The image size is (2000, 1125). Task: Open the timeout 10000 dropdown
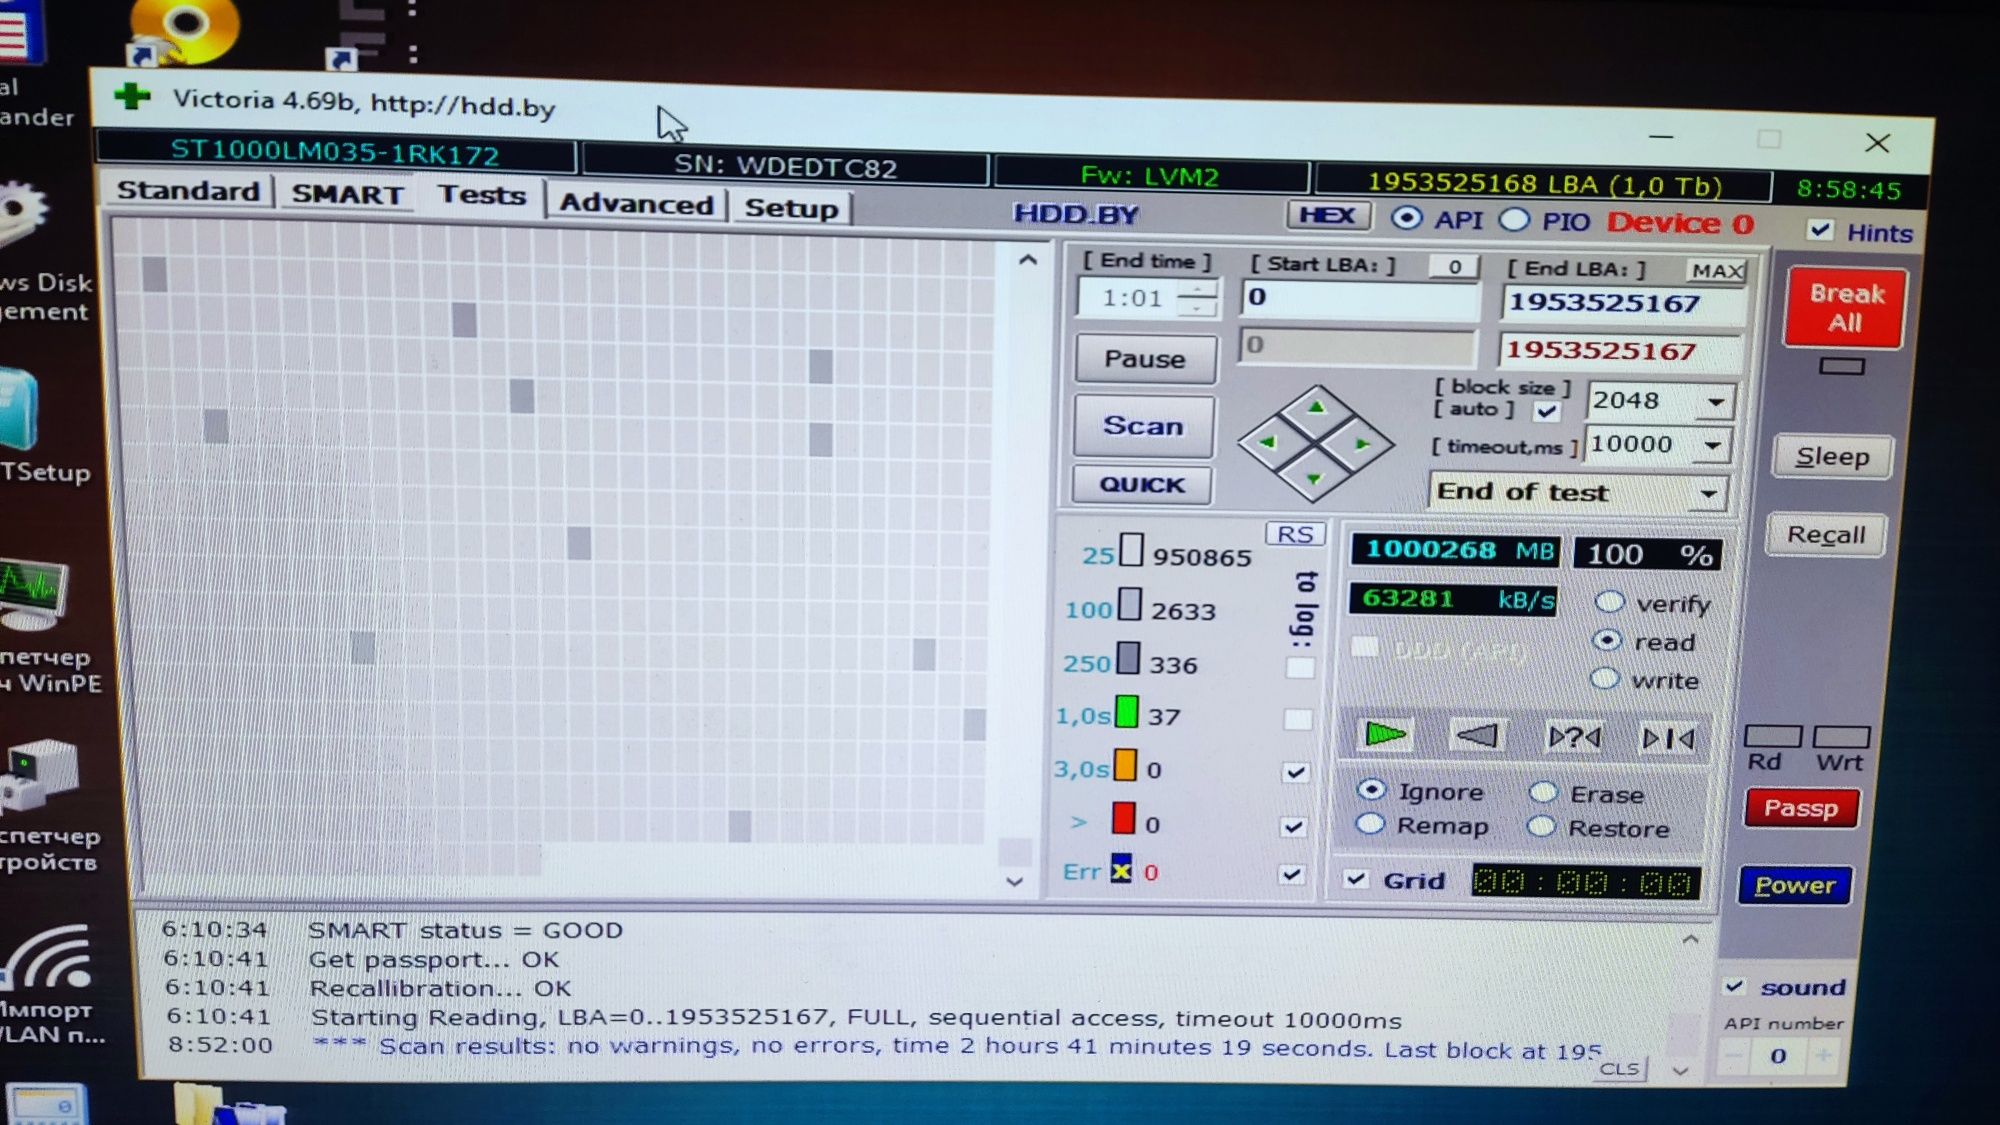1712,446
